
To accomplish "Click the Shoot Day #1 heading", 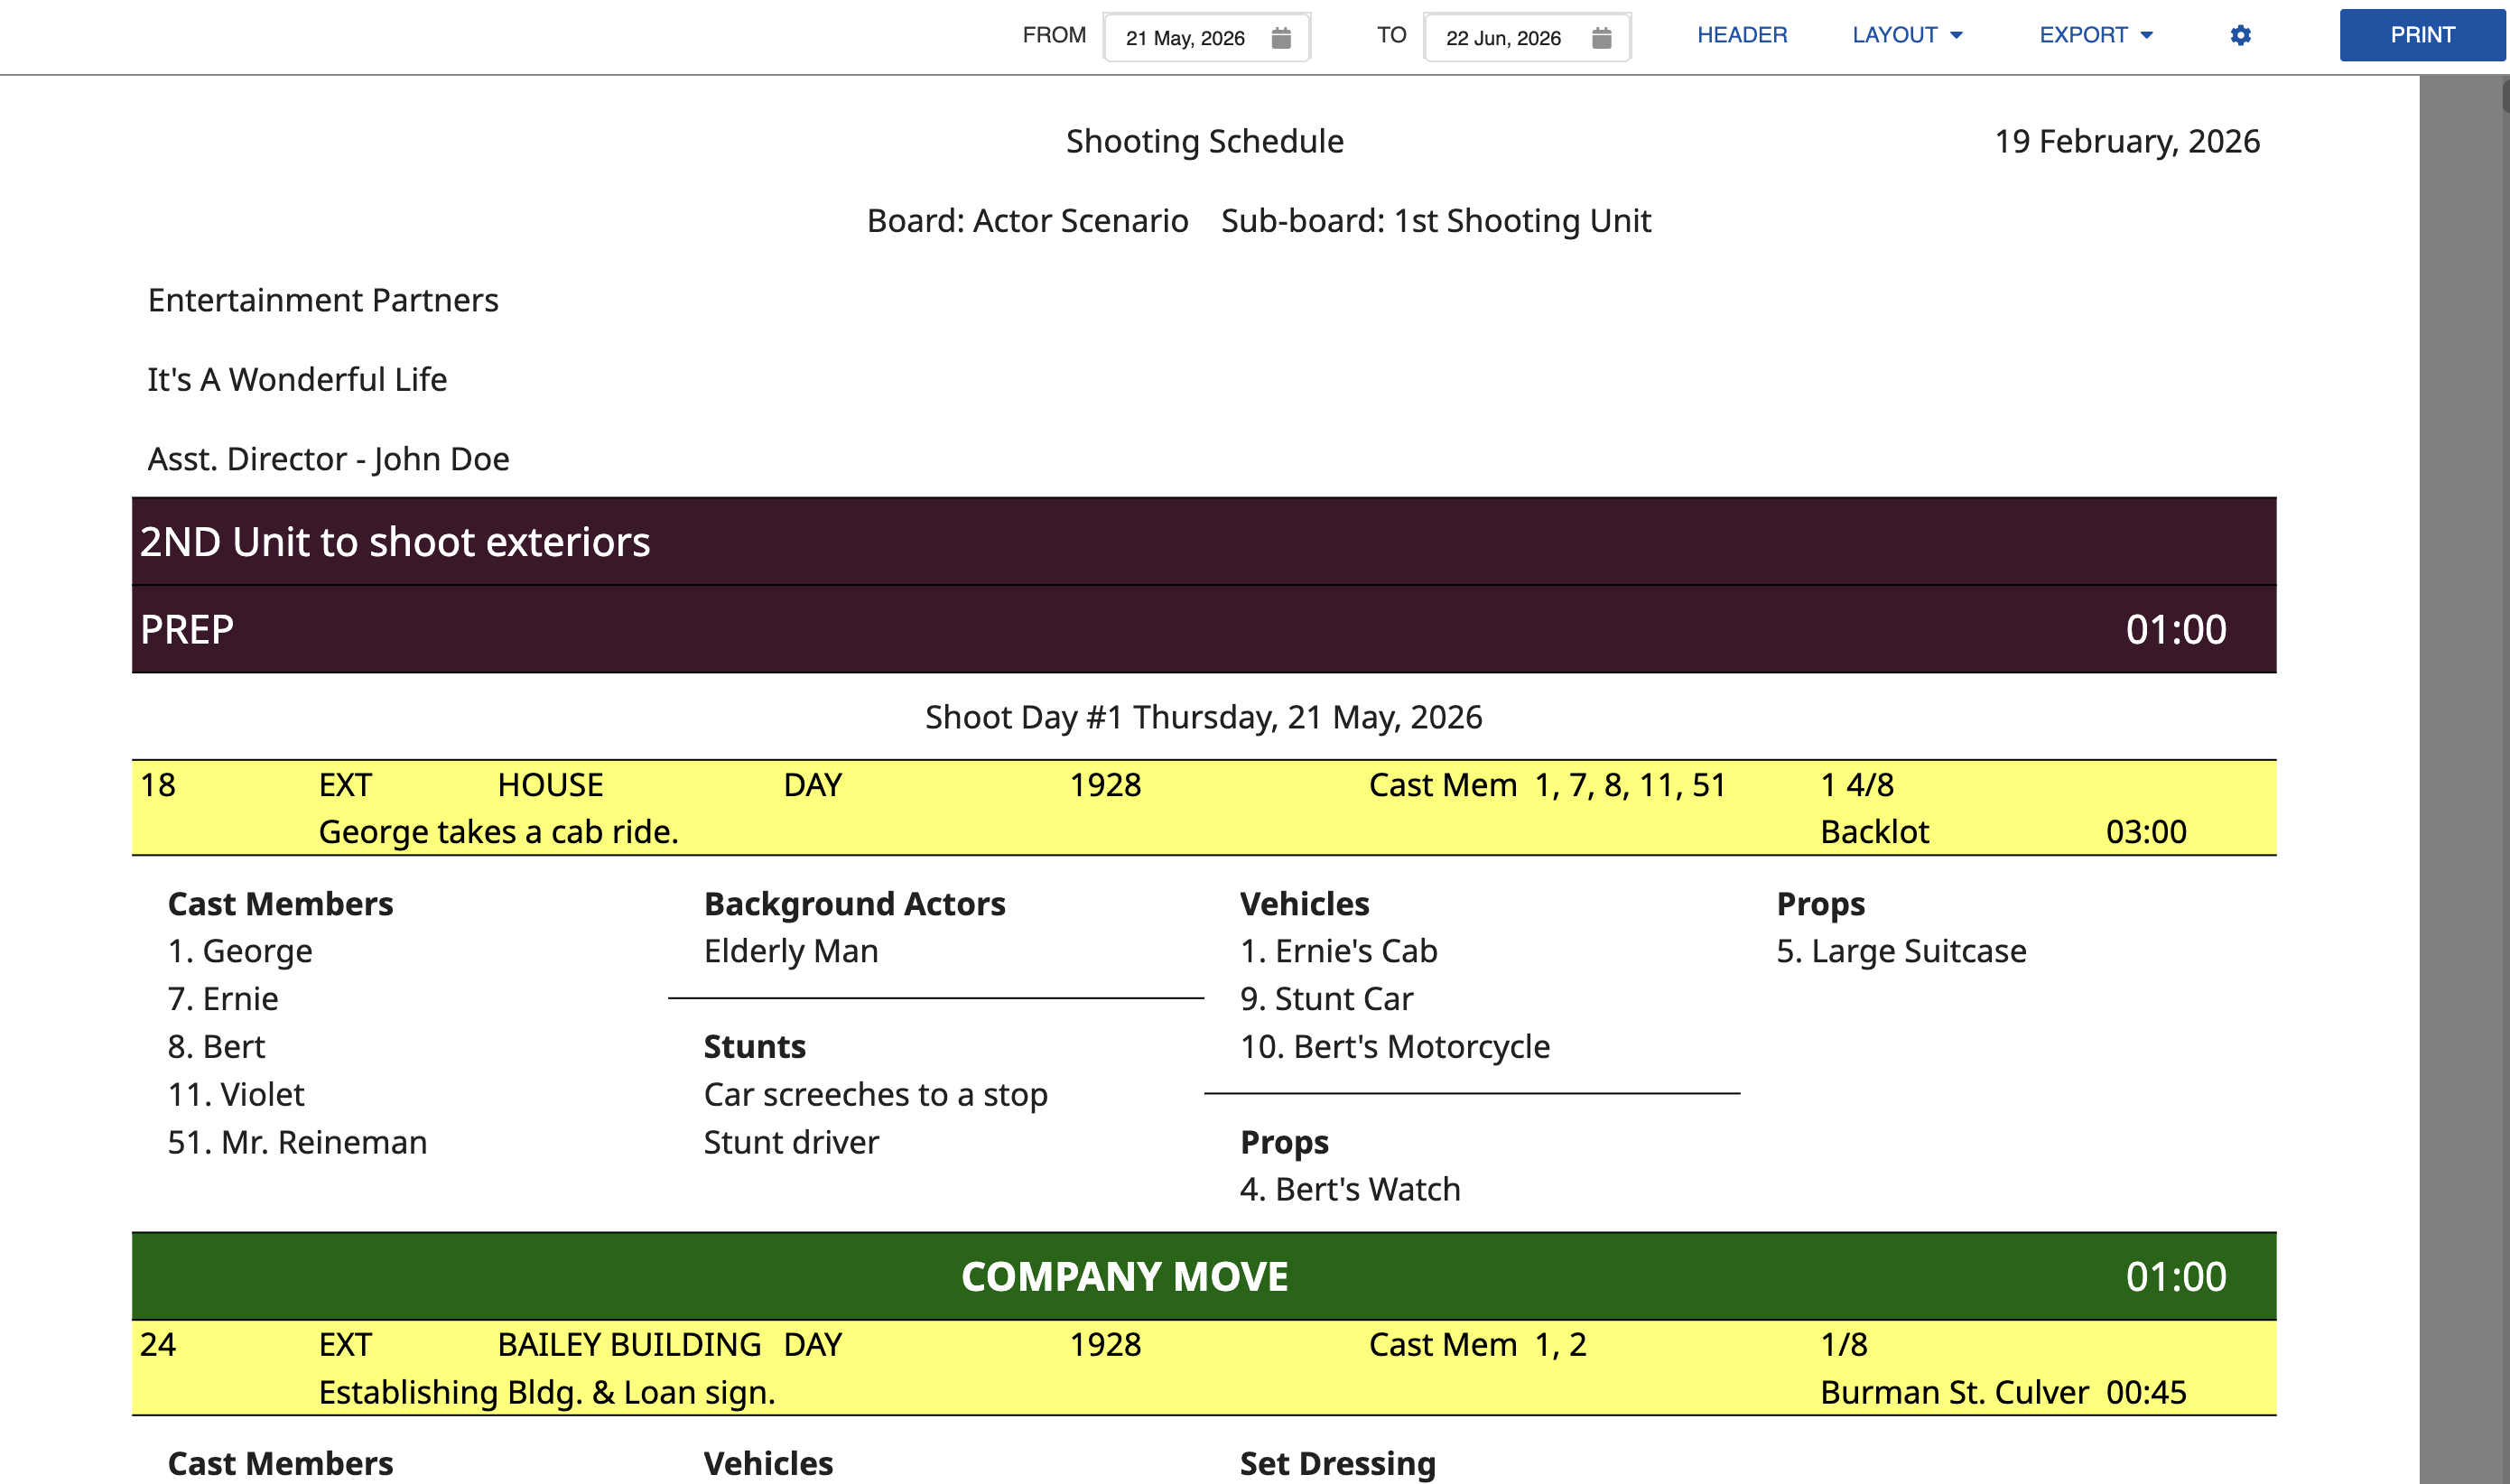I will pyautogui.click(x=1203, y=716).
